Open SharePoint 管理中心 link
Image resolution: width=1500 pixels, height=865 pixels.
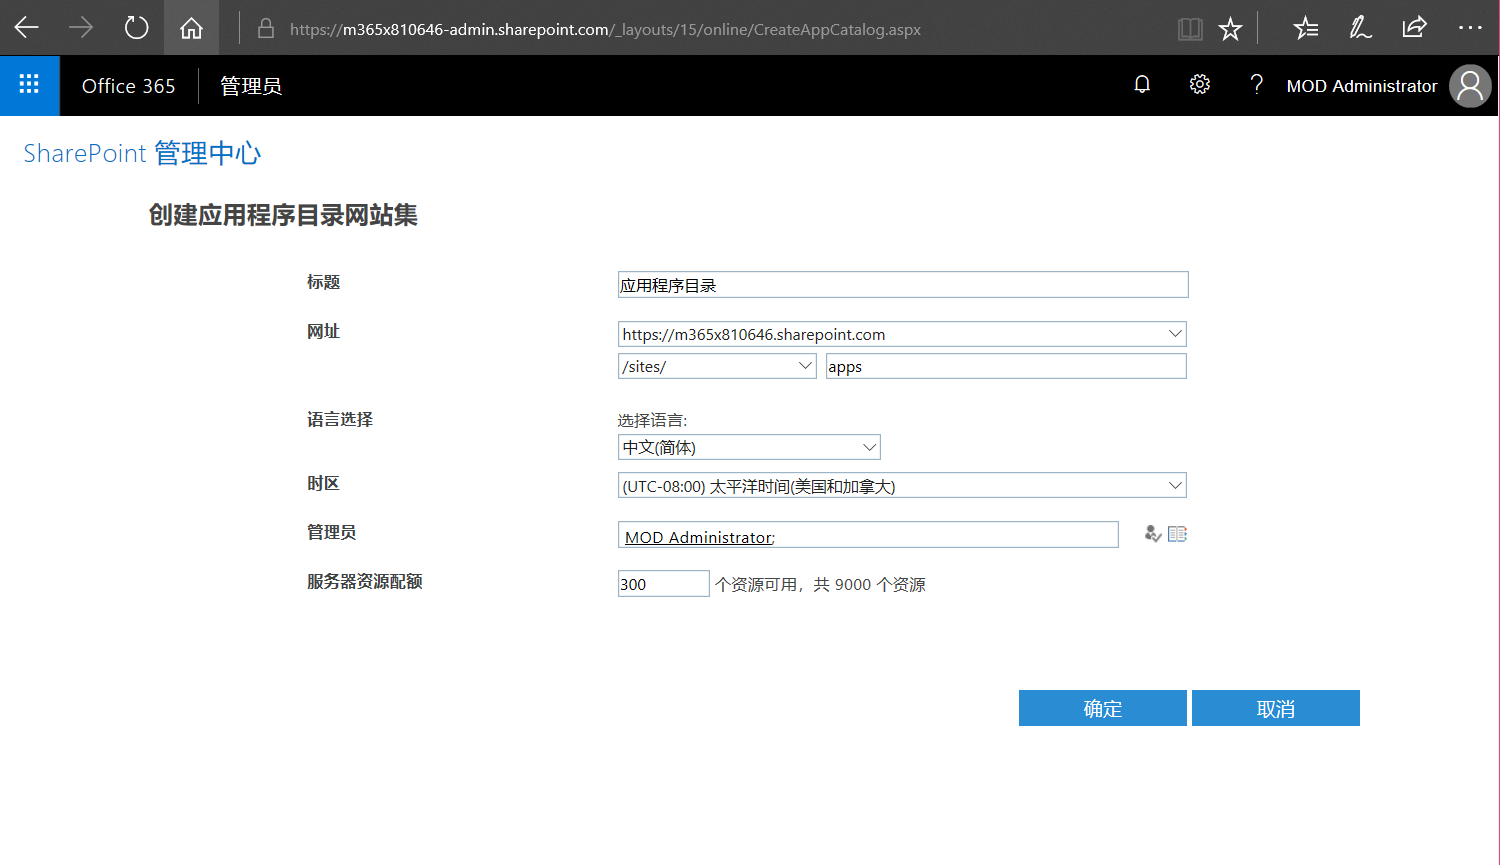(142, 152)
